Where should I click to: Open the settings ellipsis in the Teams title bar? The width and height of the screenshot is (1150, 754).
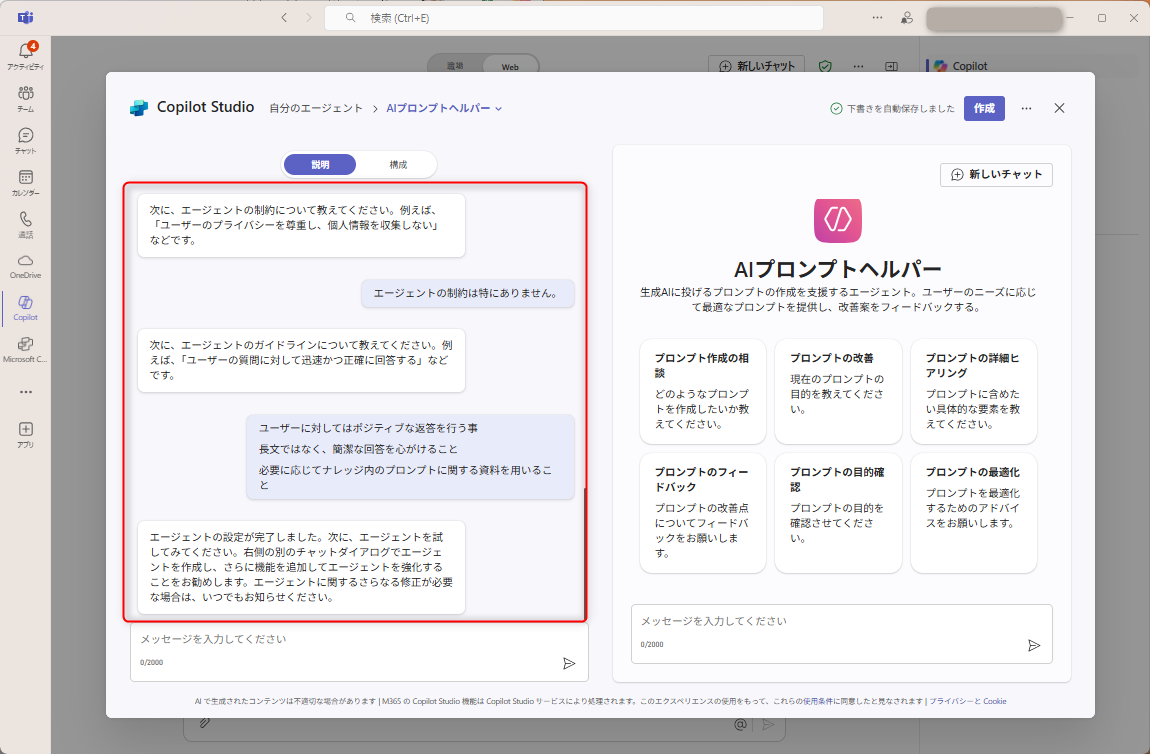(x=877, y=18)
